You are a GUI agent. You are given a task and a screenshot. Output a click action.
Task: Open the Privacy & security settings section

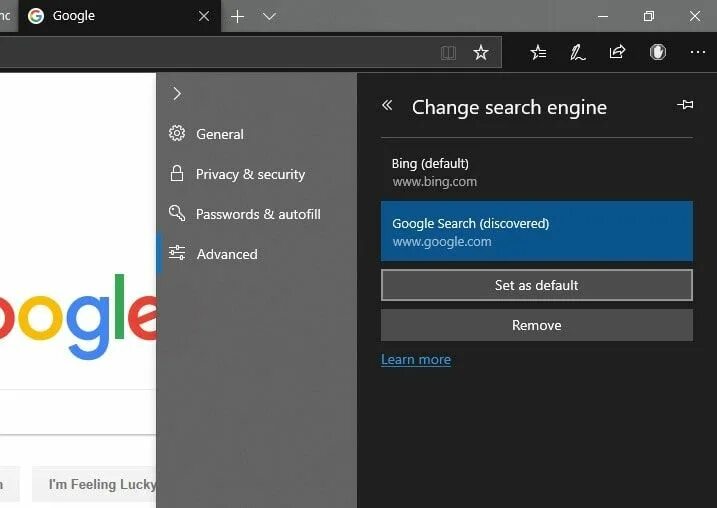tap(250, 174)
